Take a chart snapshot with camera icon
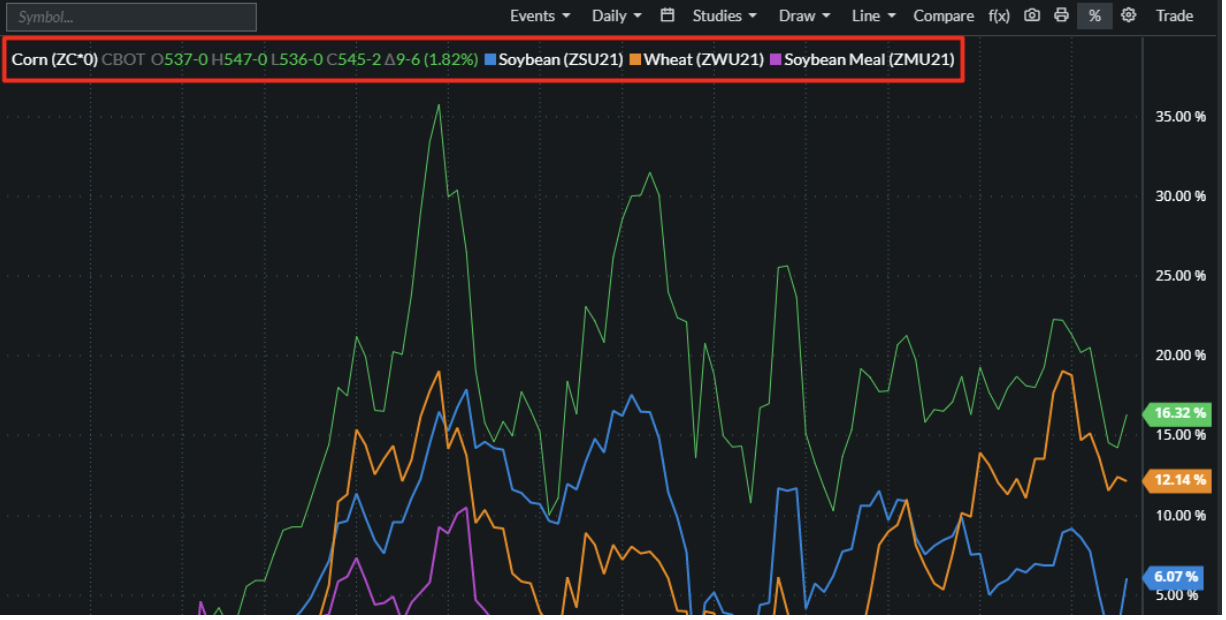Screen dimensions: 1226x620 tap(1032, 16)
